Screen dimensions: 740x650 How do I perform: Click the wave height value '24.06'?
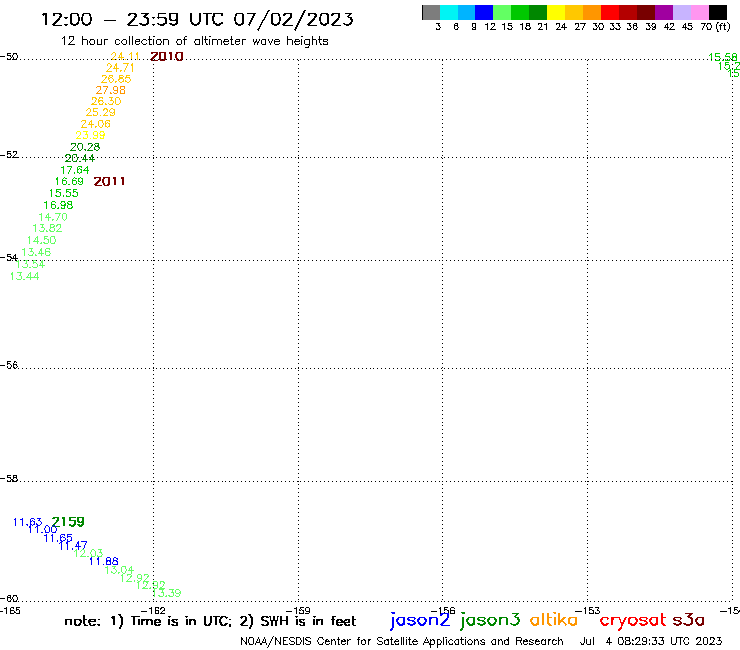point(95,124)
